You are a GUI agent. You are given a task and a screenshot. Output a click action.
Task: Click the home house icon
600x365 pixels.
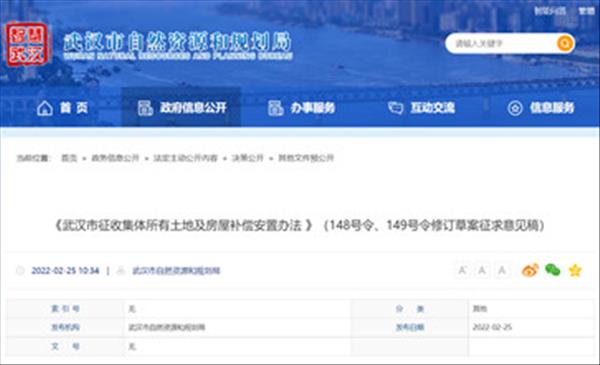[x=45, y=108]
